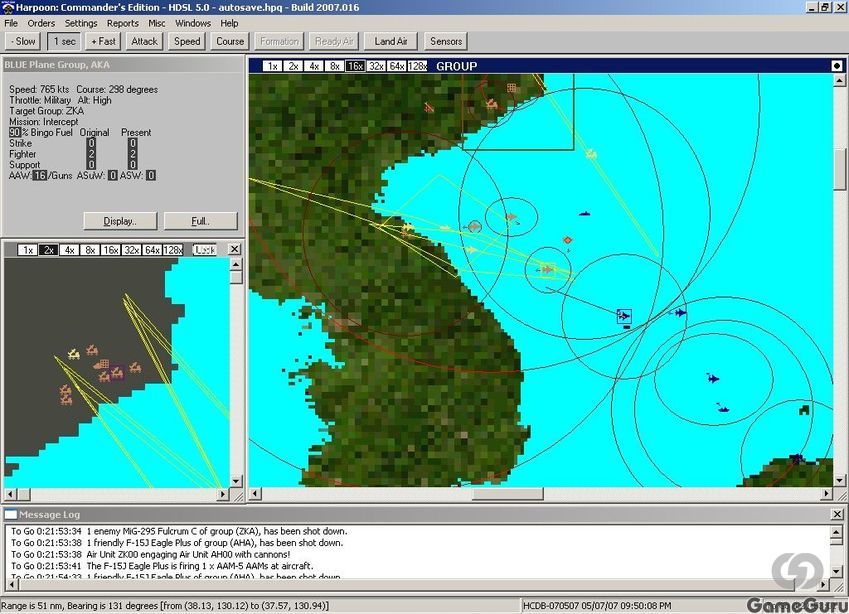Image resolution: width=849 pixels, height=614 pixels.
Task: Edit the 90 percent Bingo Fuel field
Action: tap(15, 132)
